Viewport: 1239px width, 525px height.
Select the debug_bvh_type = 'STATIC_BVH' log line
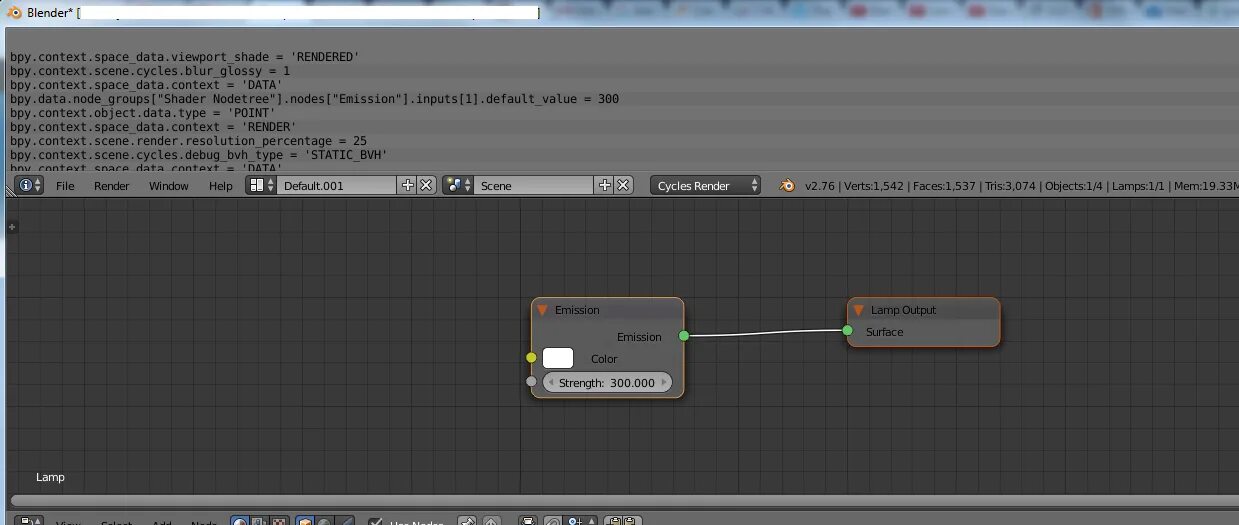[x=199, y=155]
